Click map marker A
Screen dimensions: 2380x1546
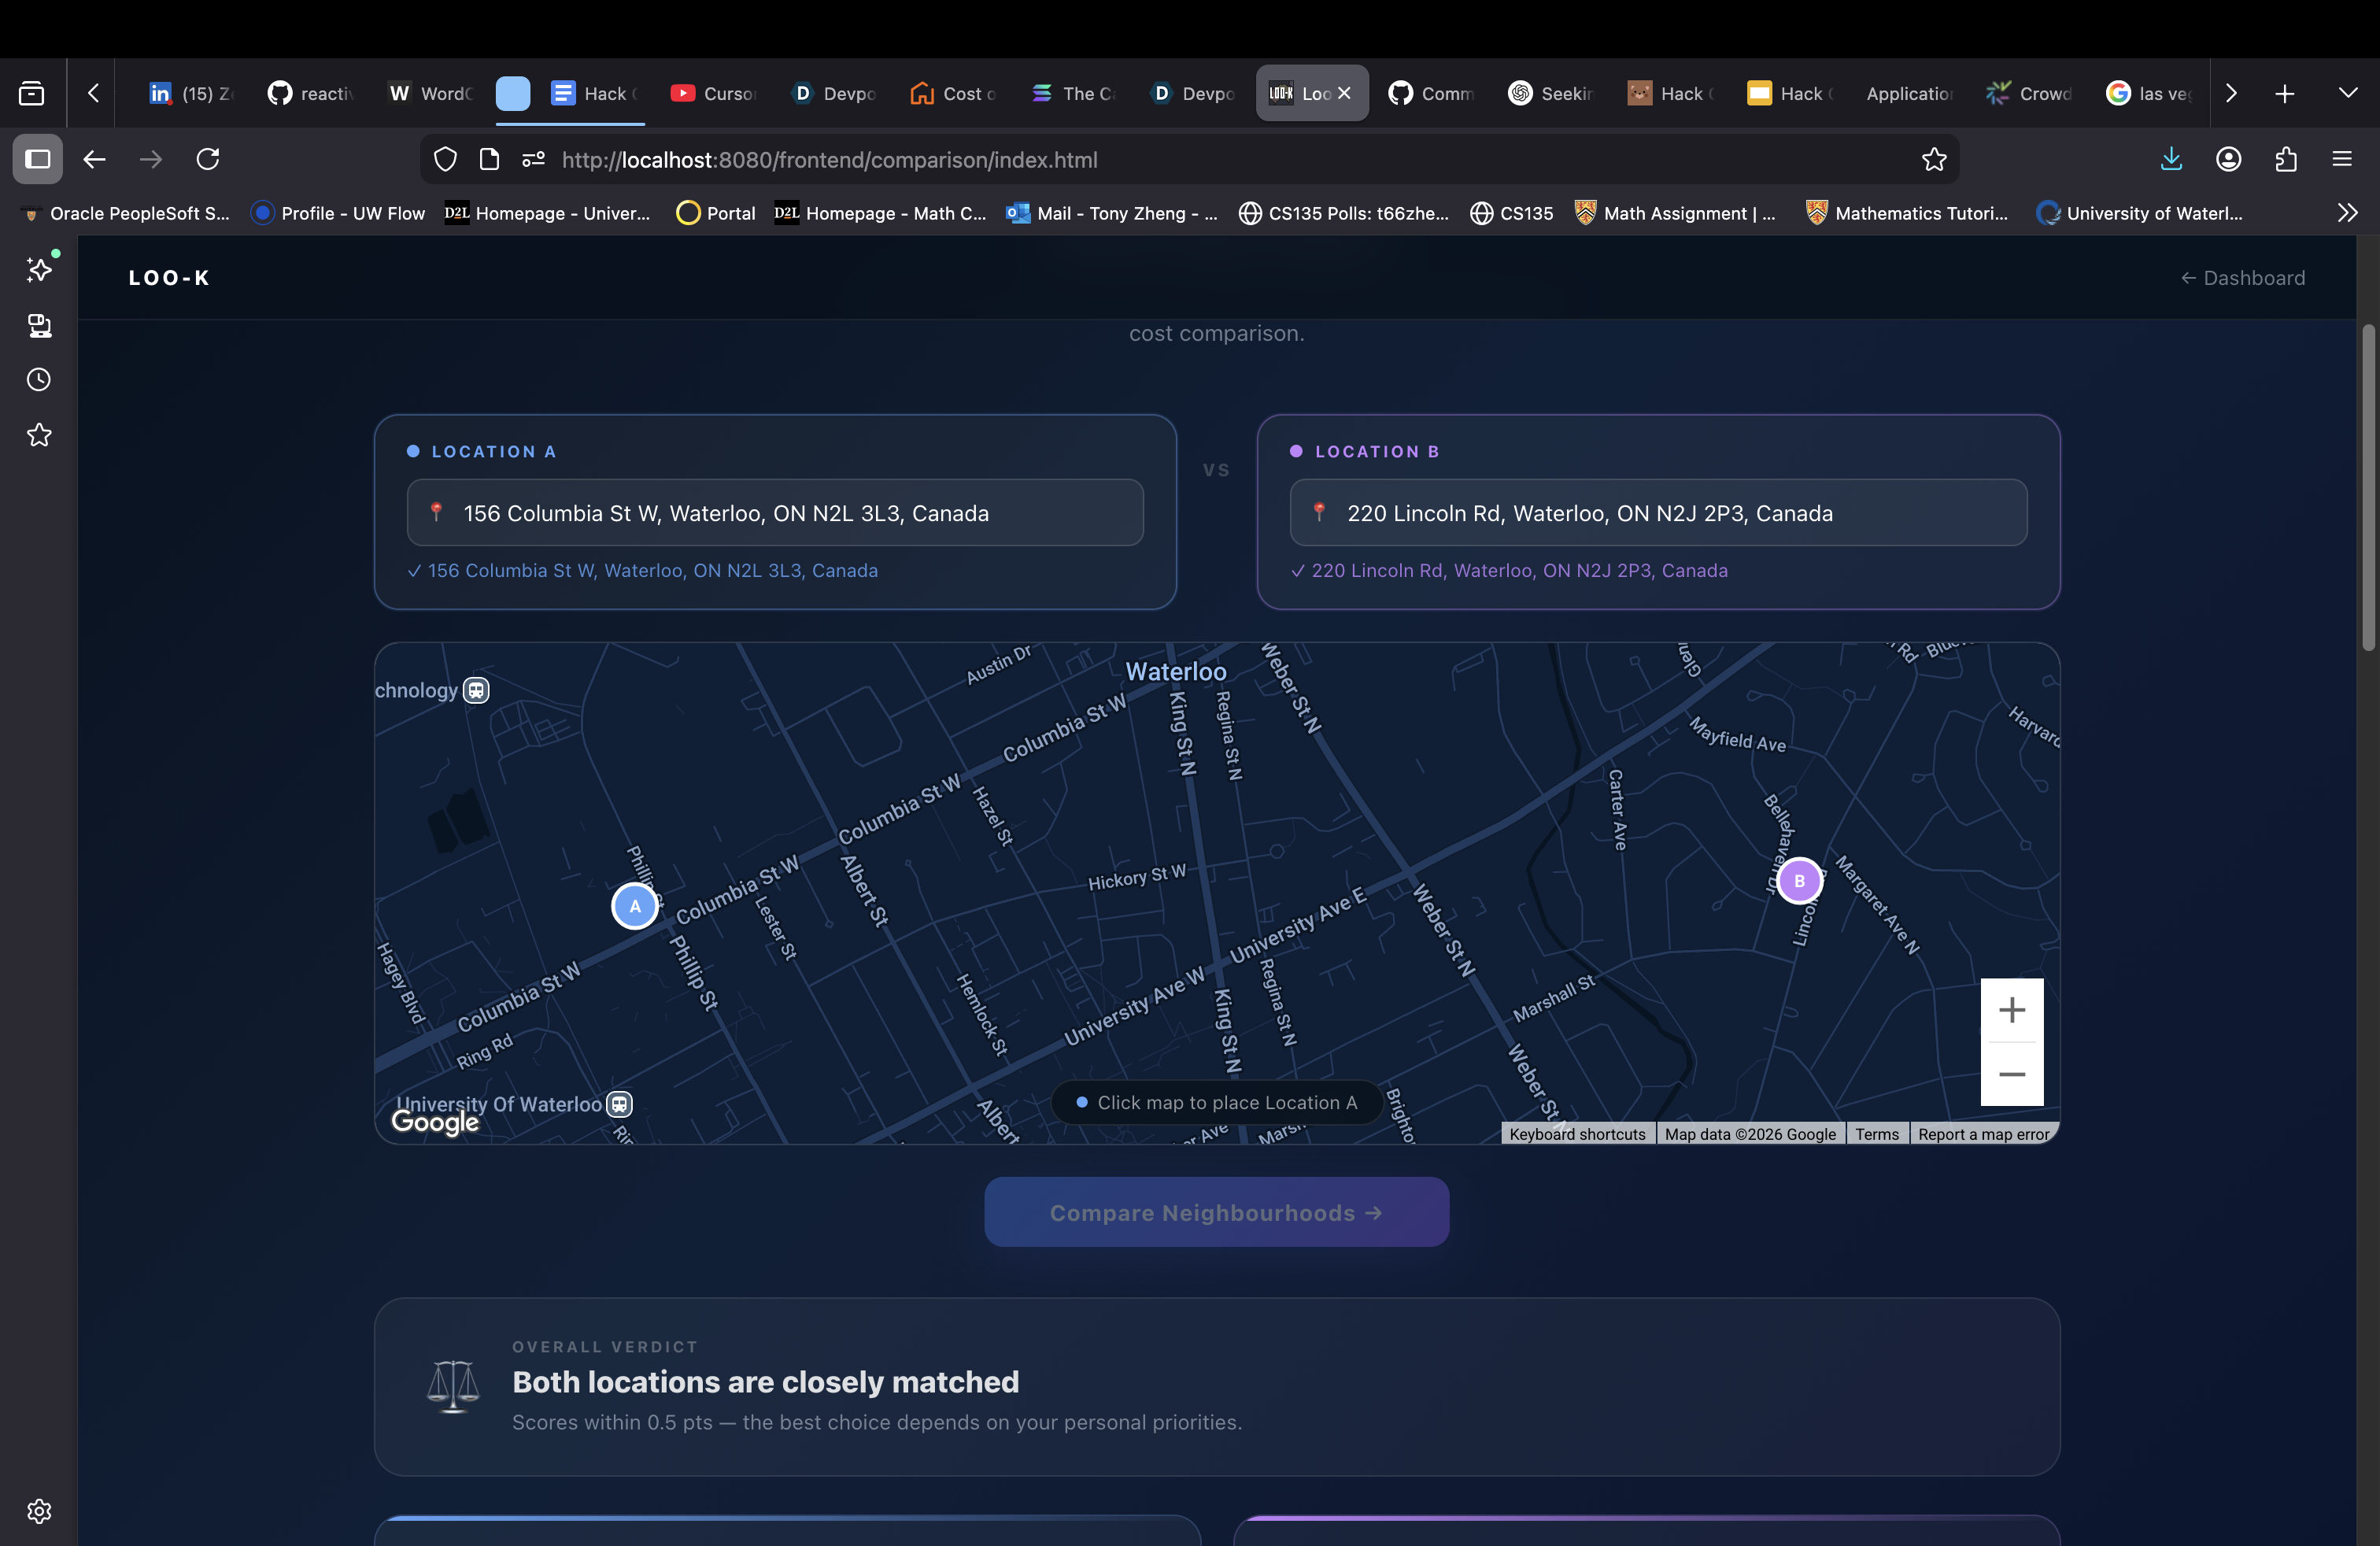(x=634, y=906)
